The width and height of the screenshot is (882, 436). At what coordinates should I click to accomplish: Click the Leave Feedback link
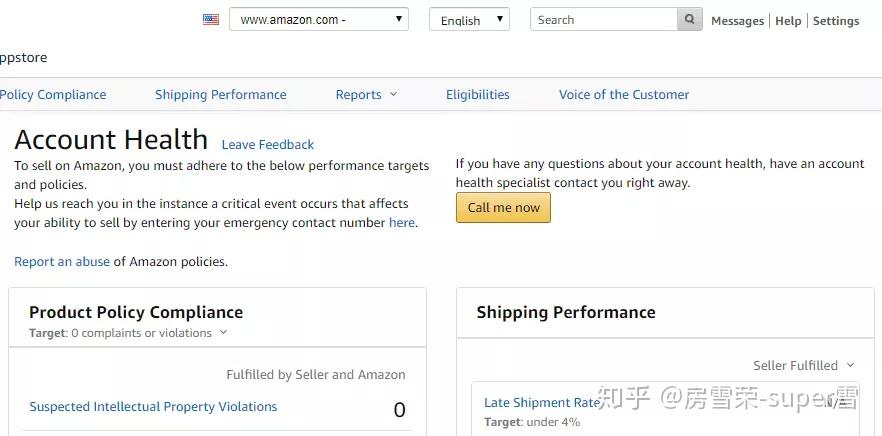(268, 145)
